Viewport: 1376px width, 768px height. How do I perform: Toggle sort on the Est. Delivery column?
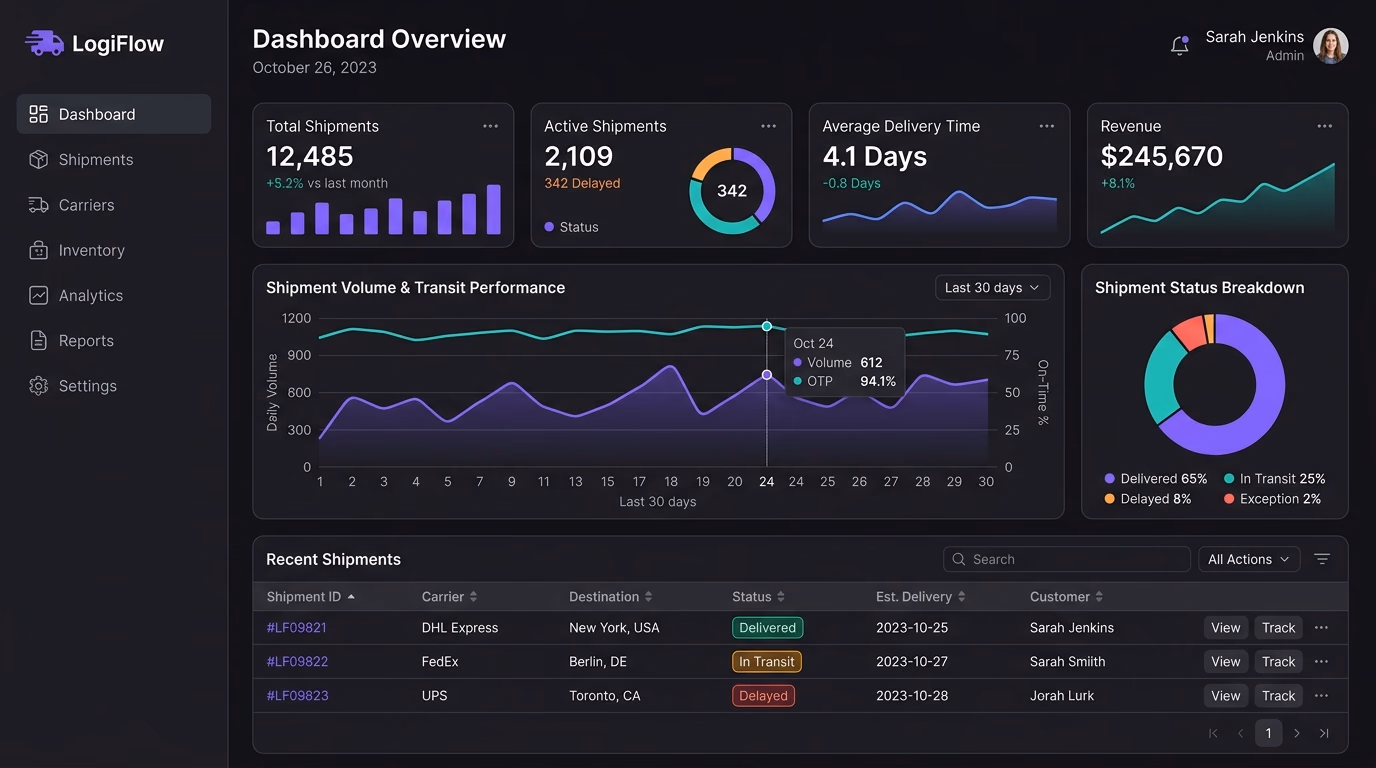pos(920,597)
